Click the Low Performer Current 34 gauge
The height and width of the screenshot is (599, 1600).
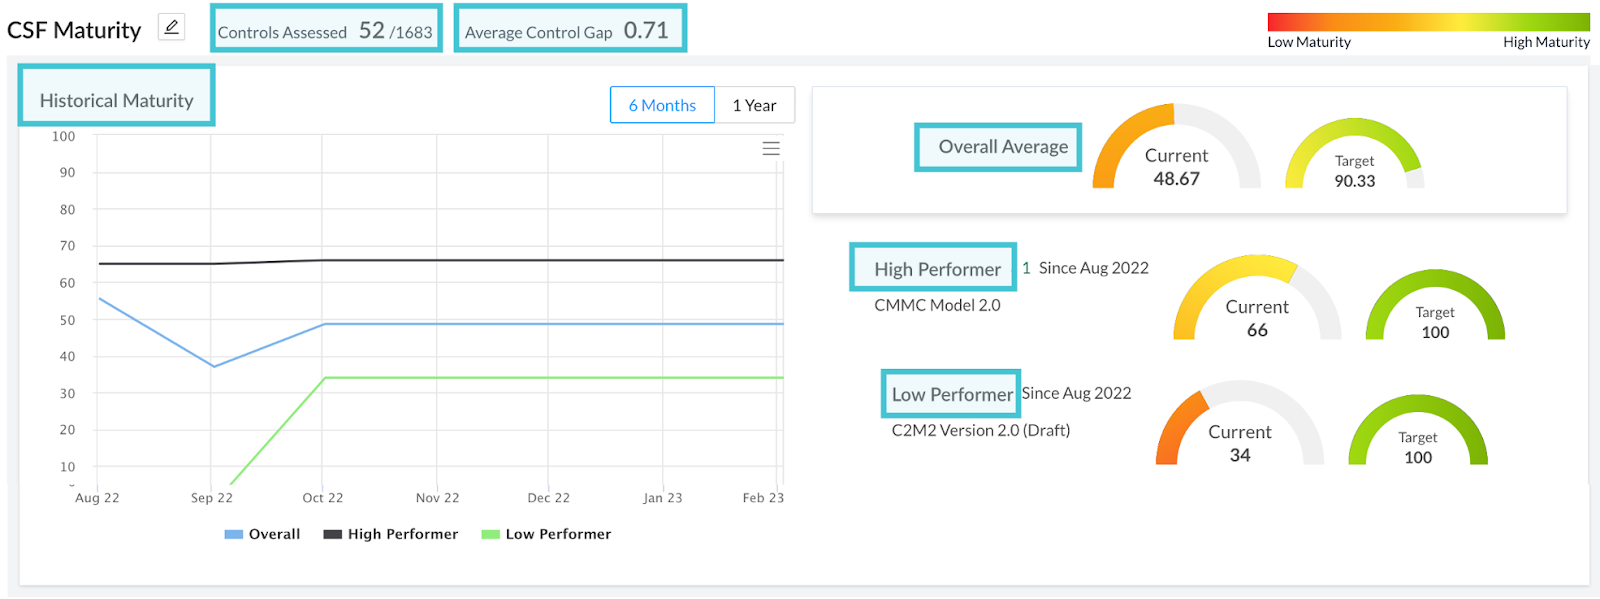1240,424
